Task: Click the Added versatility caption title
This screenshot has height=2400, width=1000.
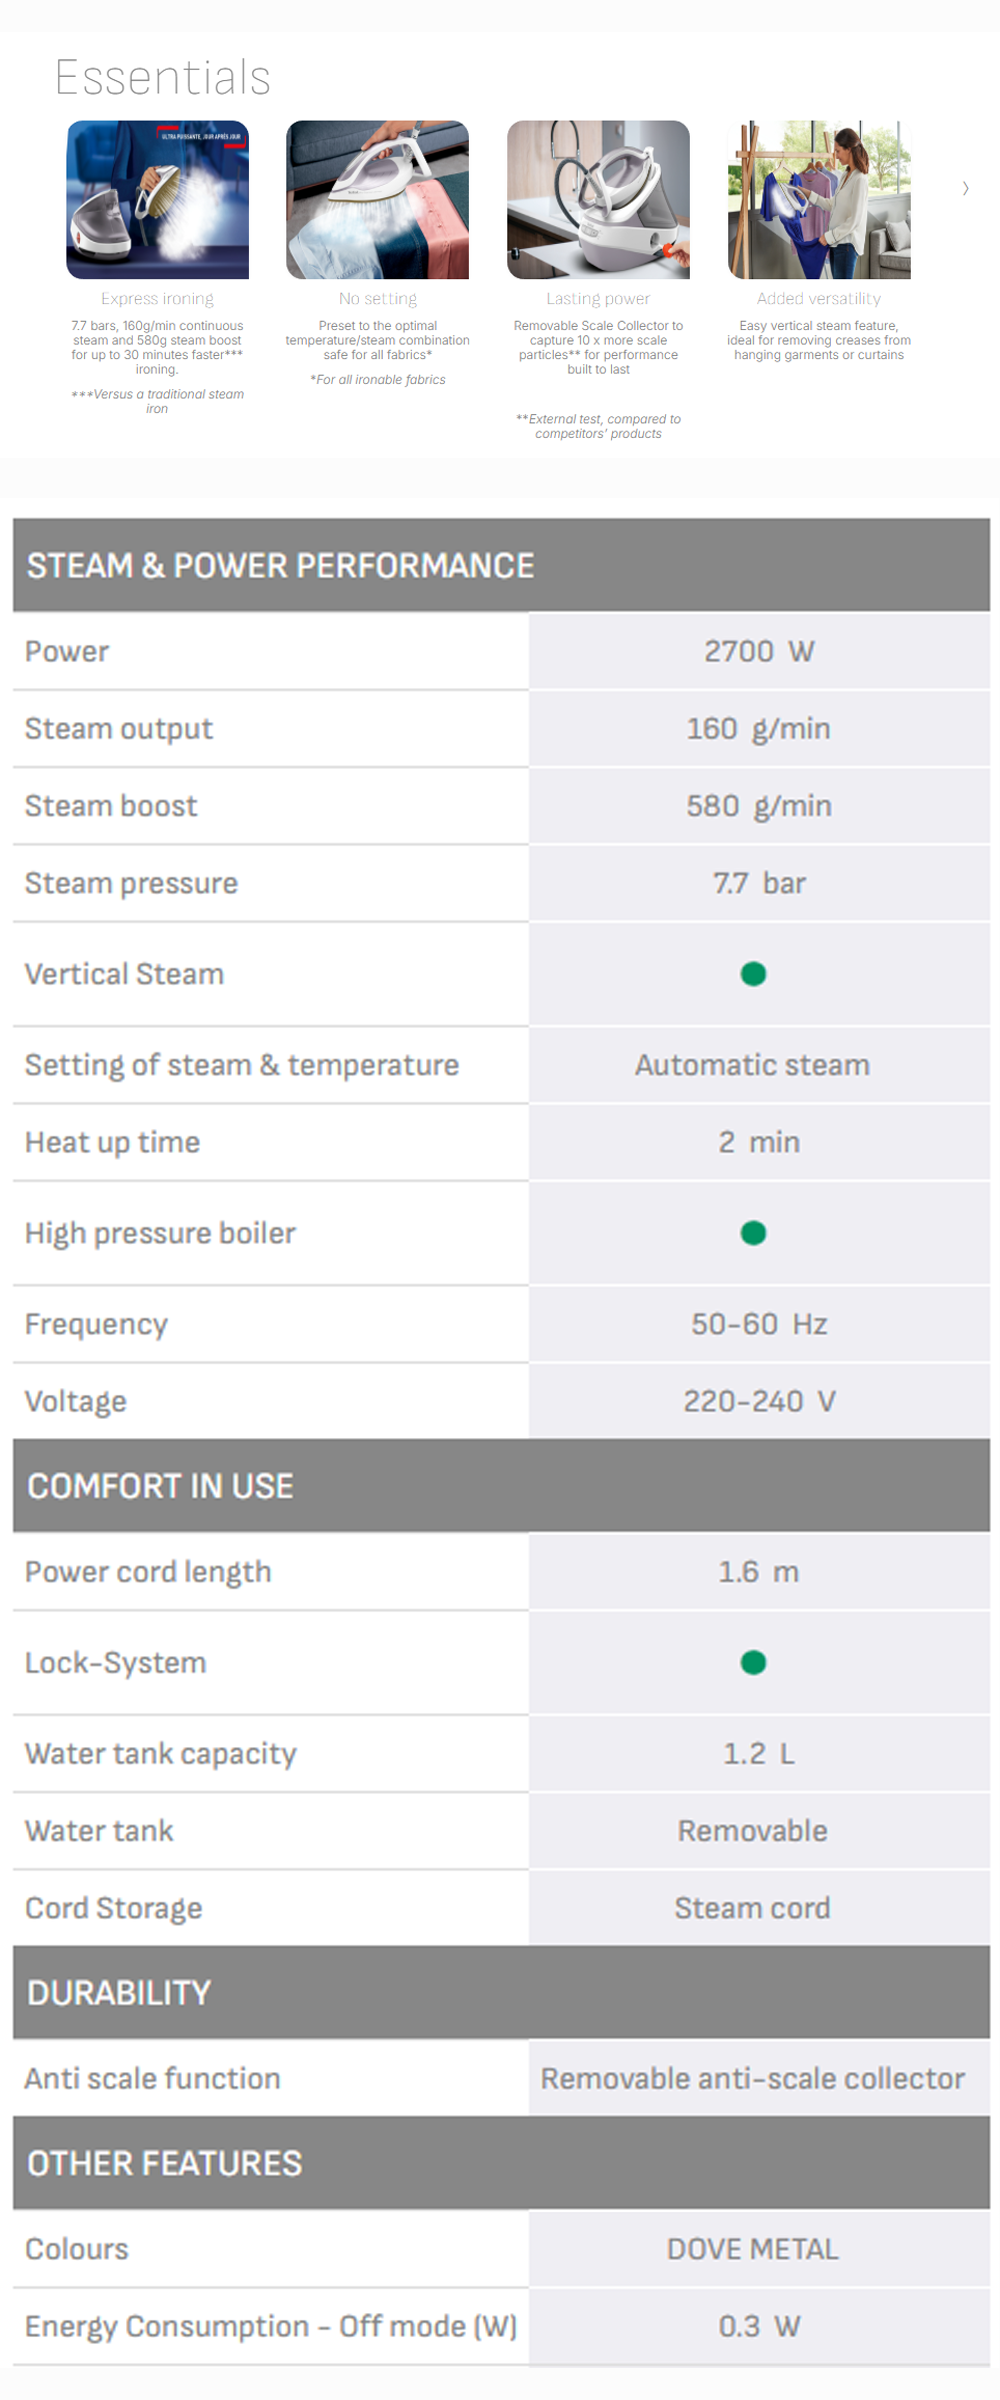Action: (x=819, y=299)
